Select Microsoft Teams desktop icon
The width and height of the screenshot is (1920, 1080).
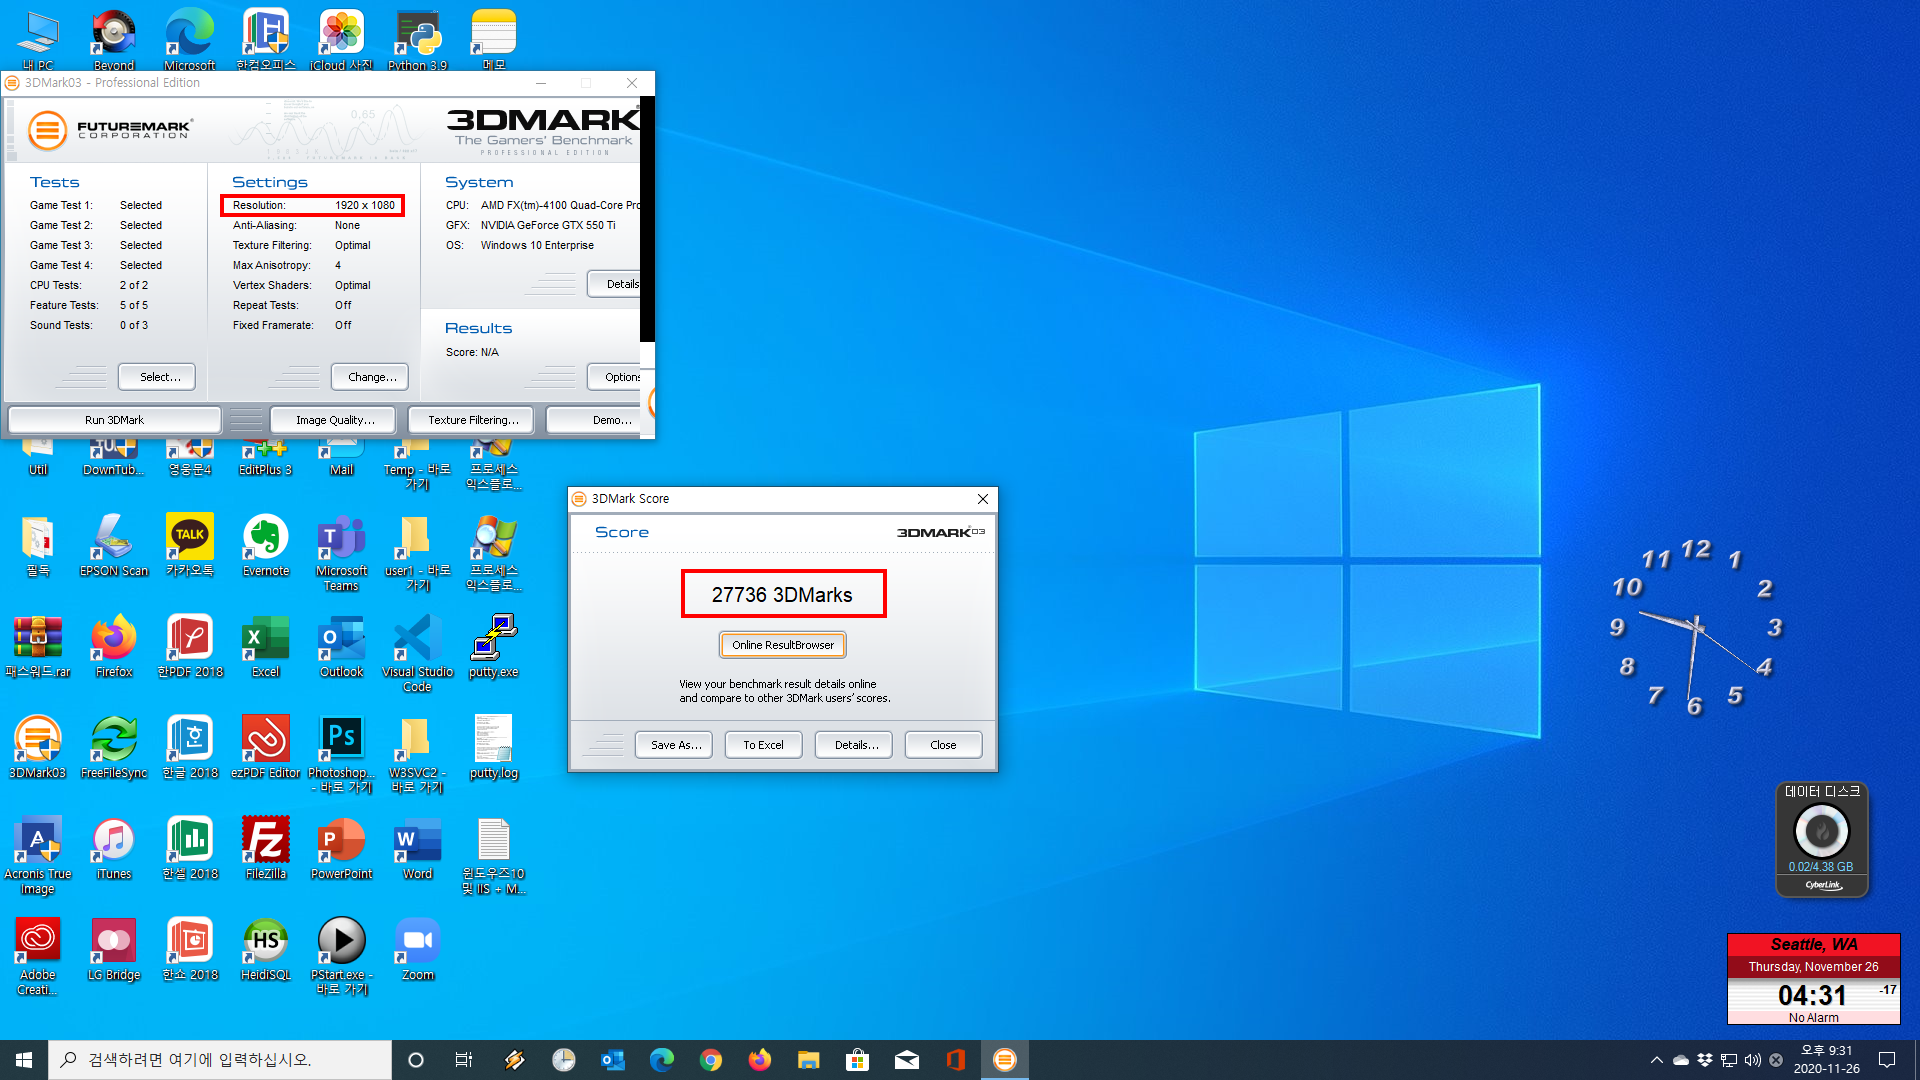tap(342, 553)
